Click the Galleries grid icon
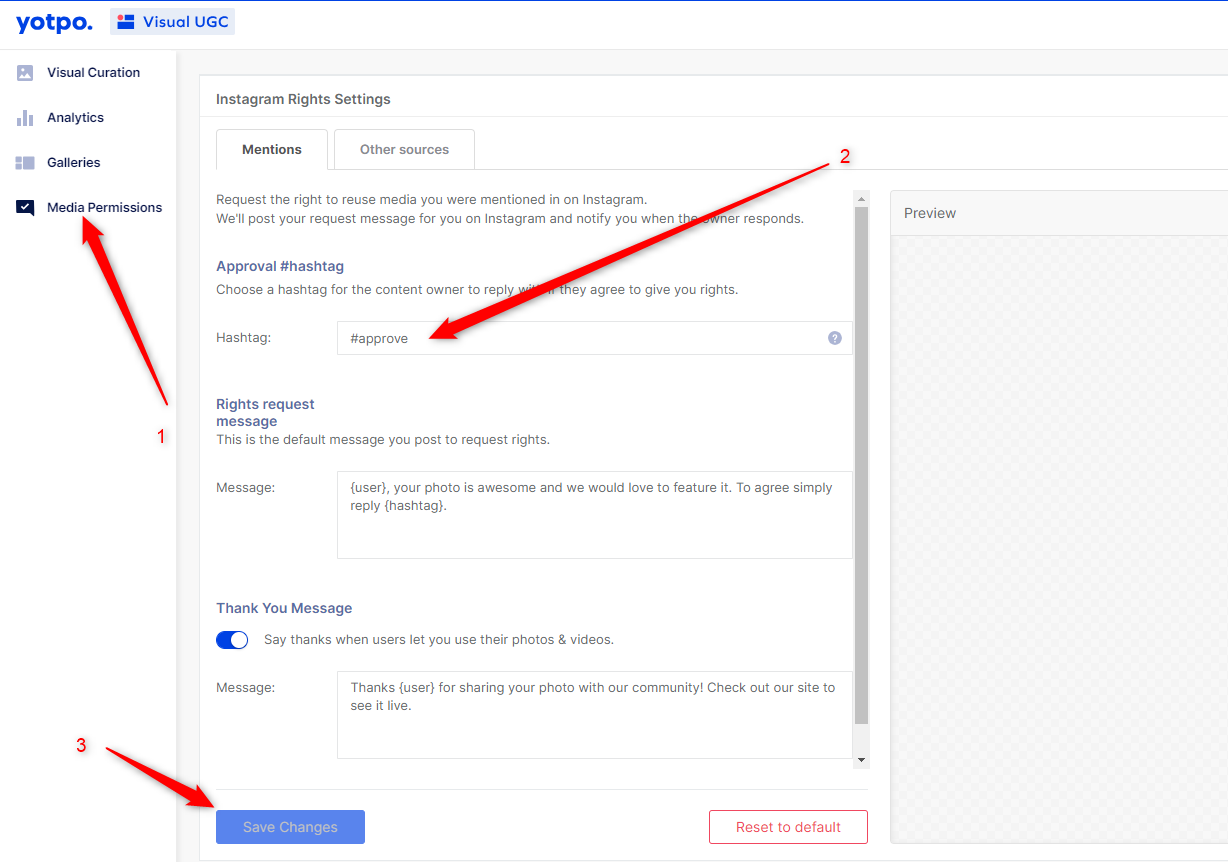 (x=25, y=162)
